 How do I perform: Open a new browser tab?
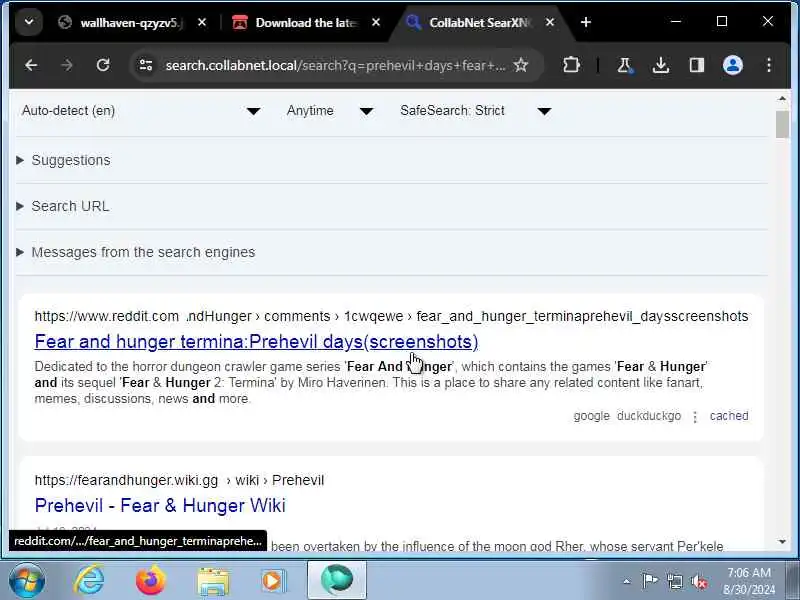586,22
